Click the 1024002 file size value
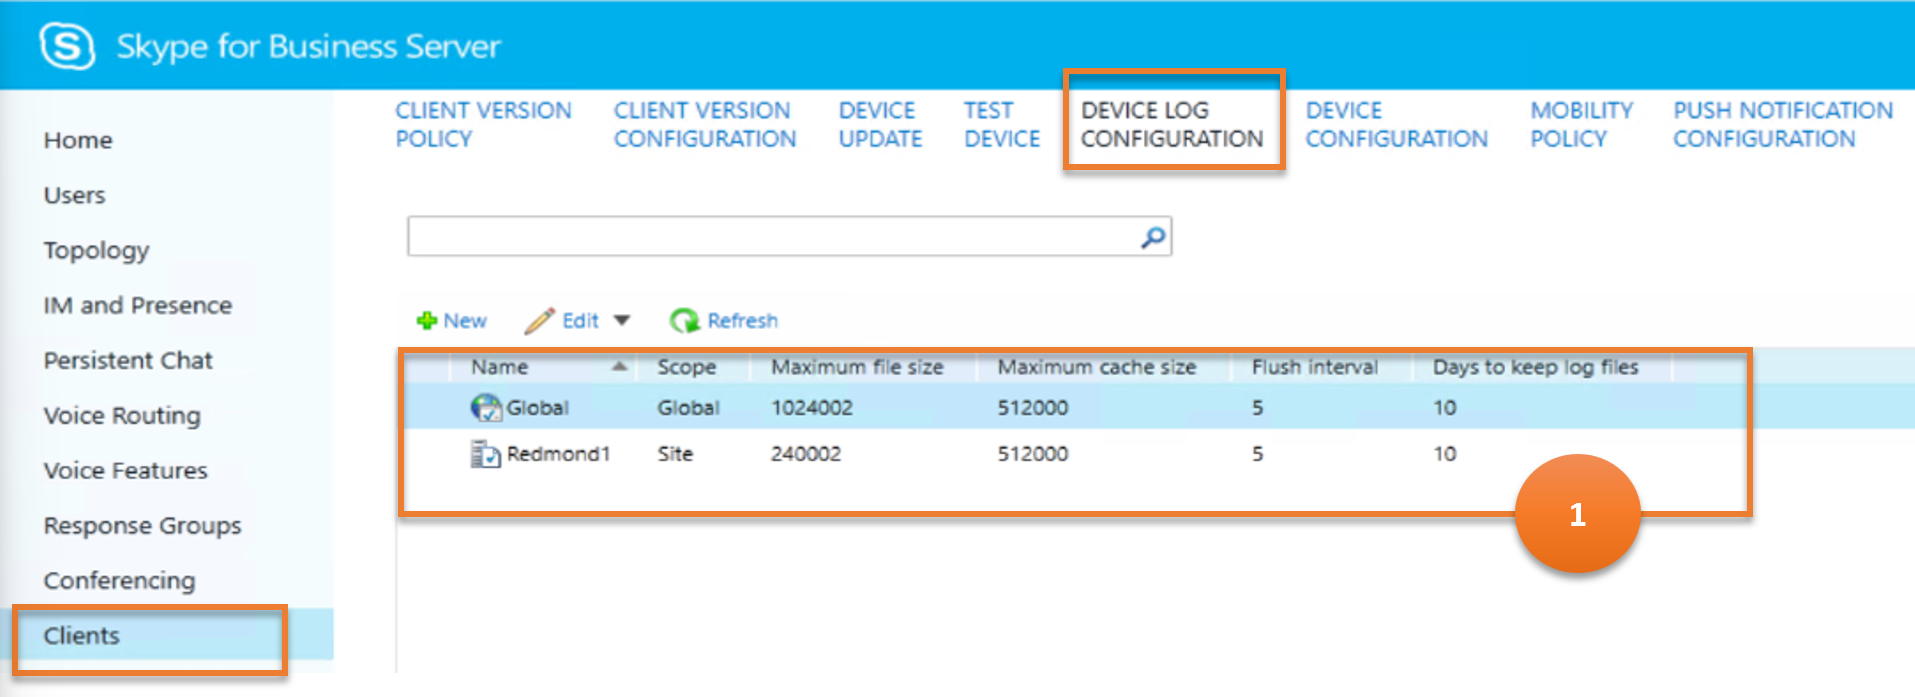The height and width of the screenshot is (697, 1915). point(812,407)
